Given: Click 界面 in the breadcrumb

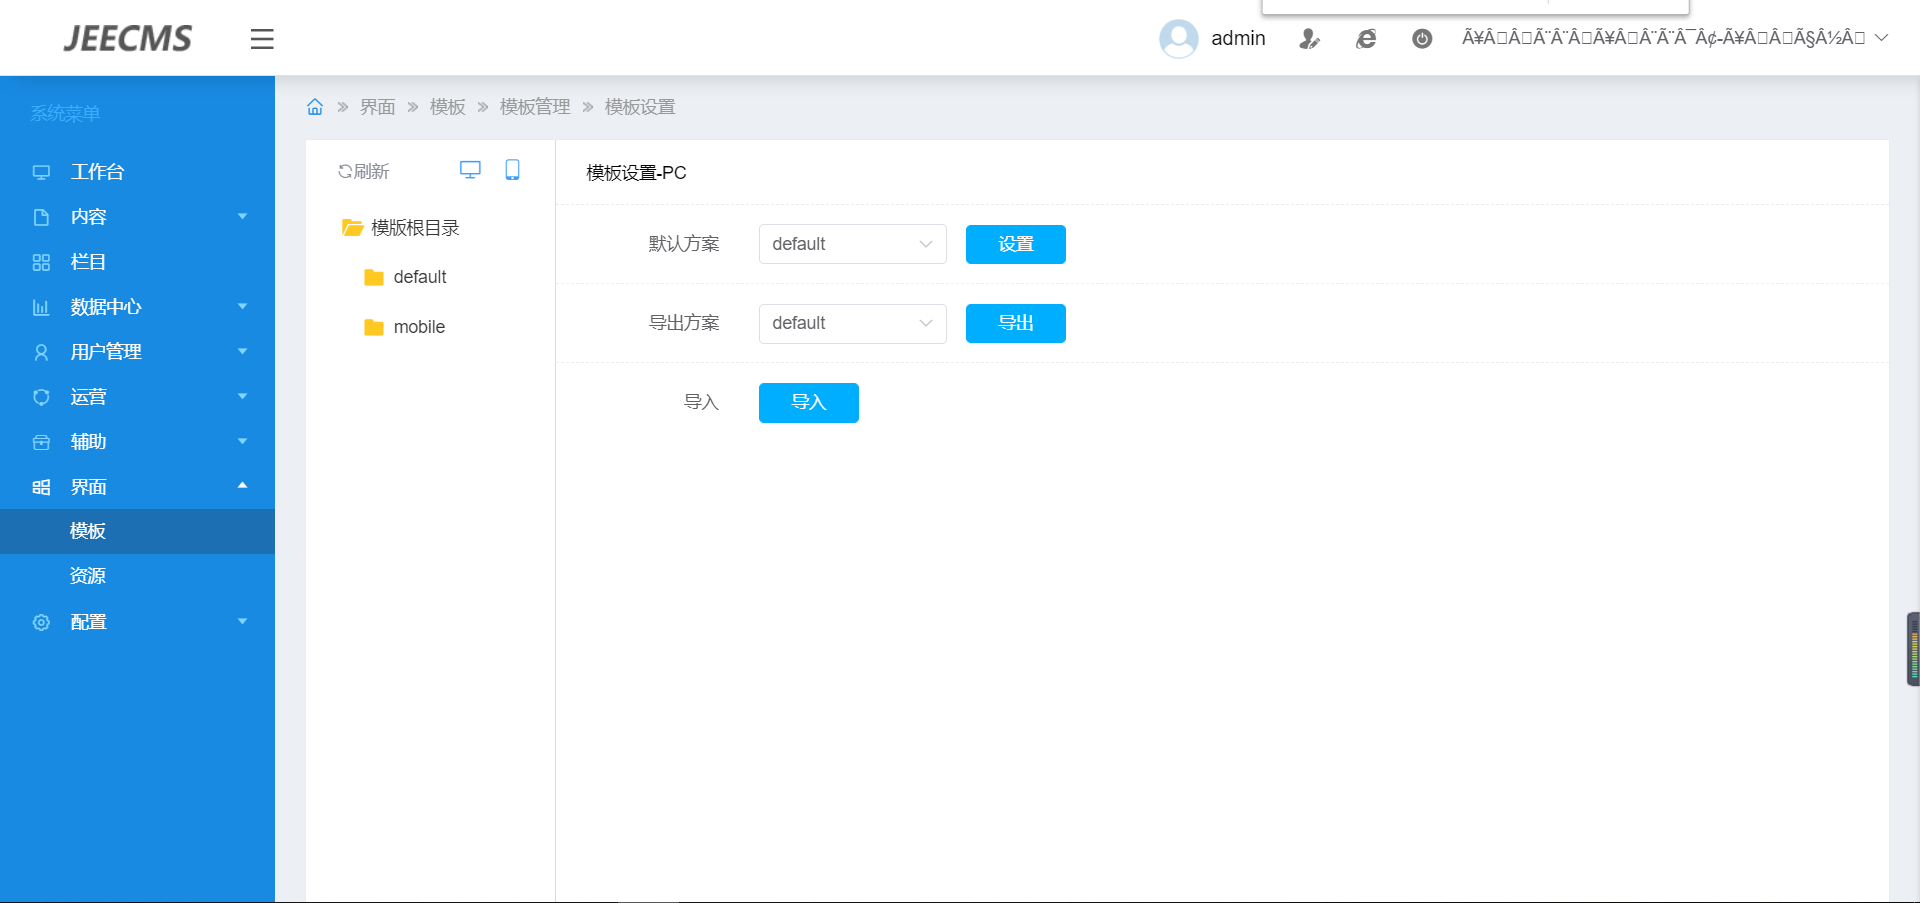Looking at the screenshot, I should click(378, 107).
